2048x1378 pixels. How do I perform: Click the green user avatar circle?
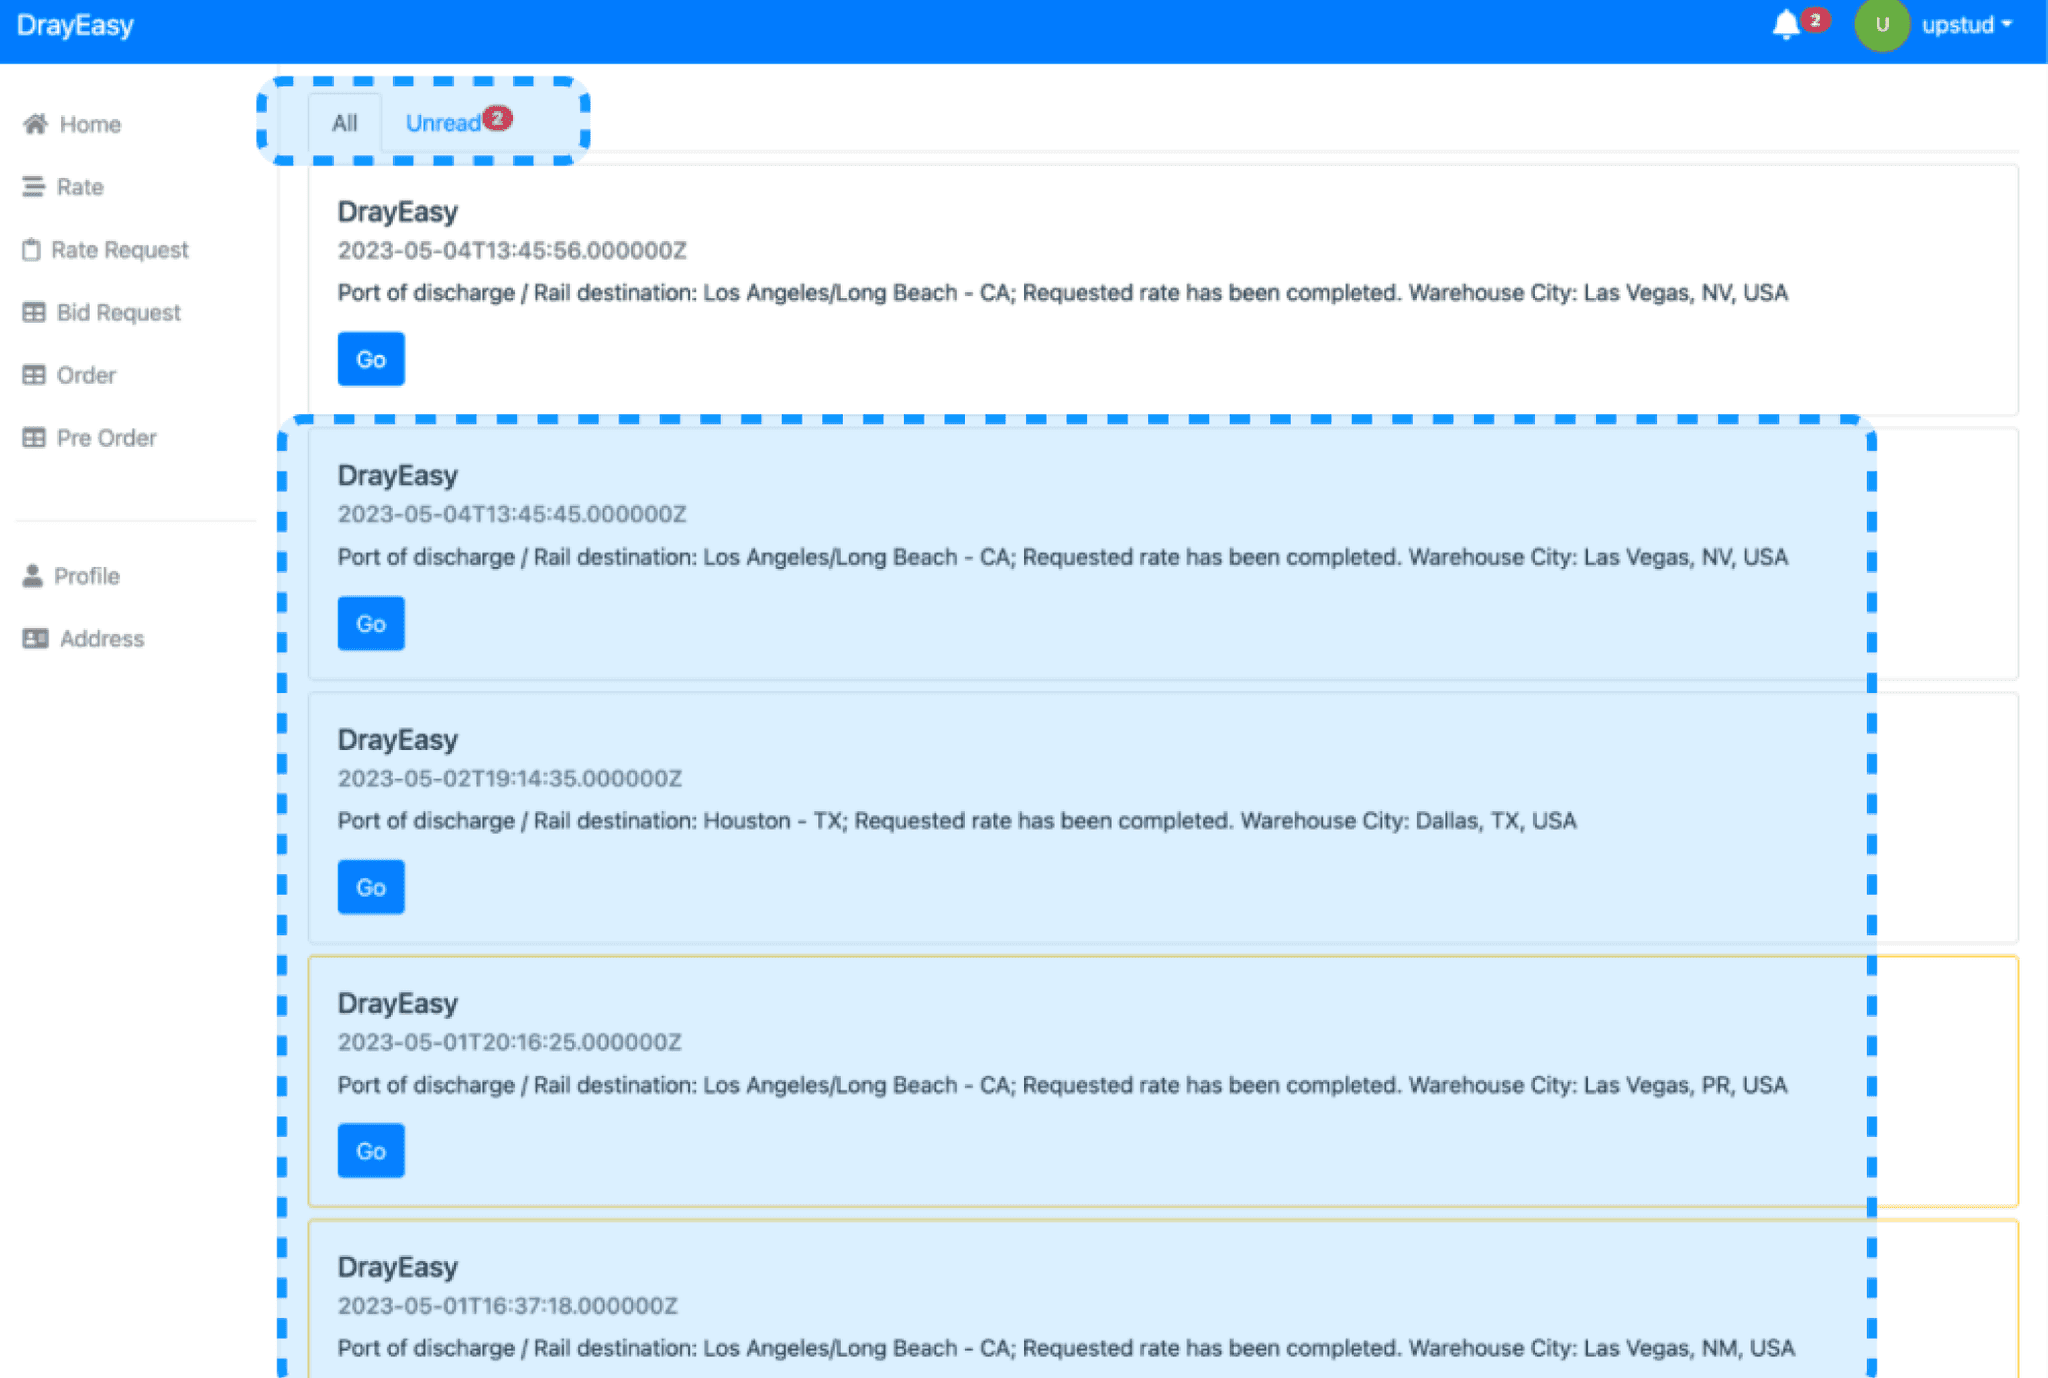[1881, 24]
